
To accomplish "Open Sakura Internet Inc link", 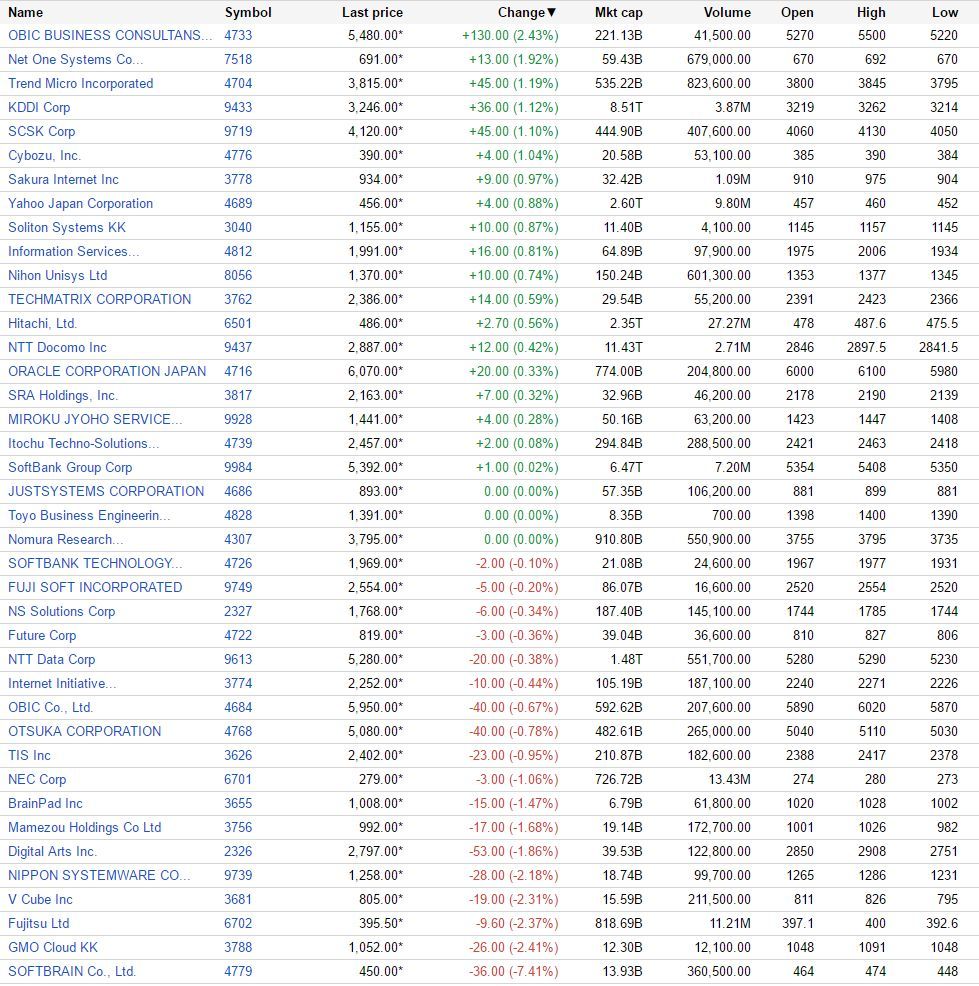I will click(x=63, y=180).
